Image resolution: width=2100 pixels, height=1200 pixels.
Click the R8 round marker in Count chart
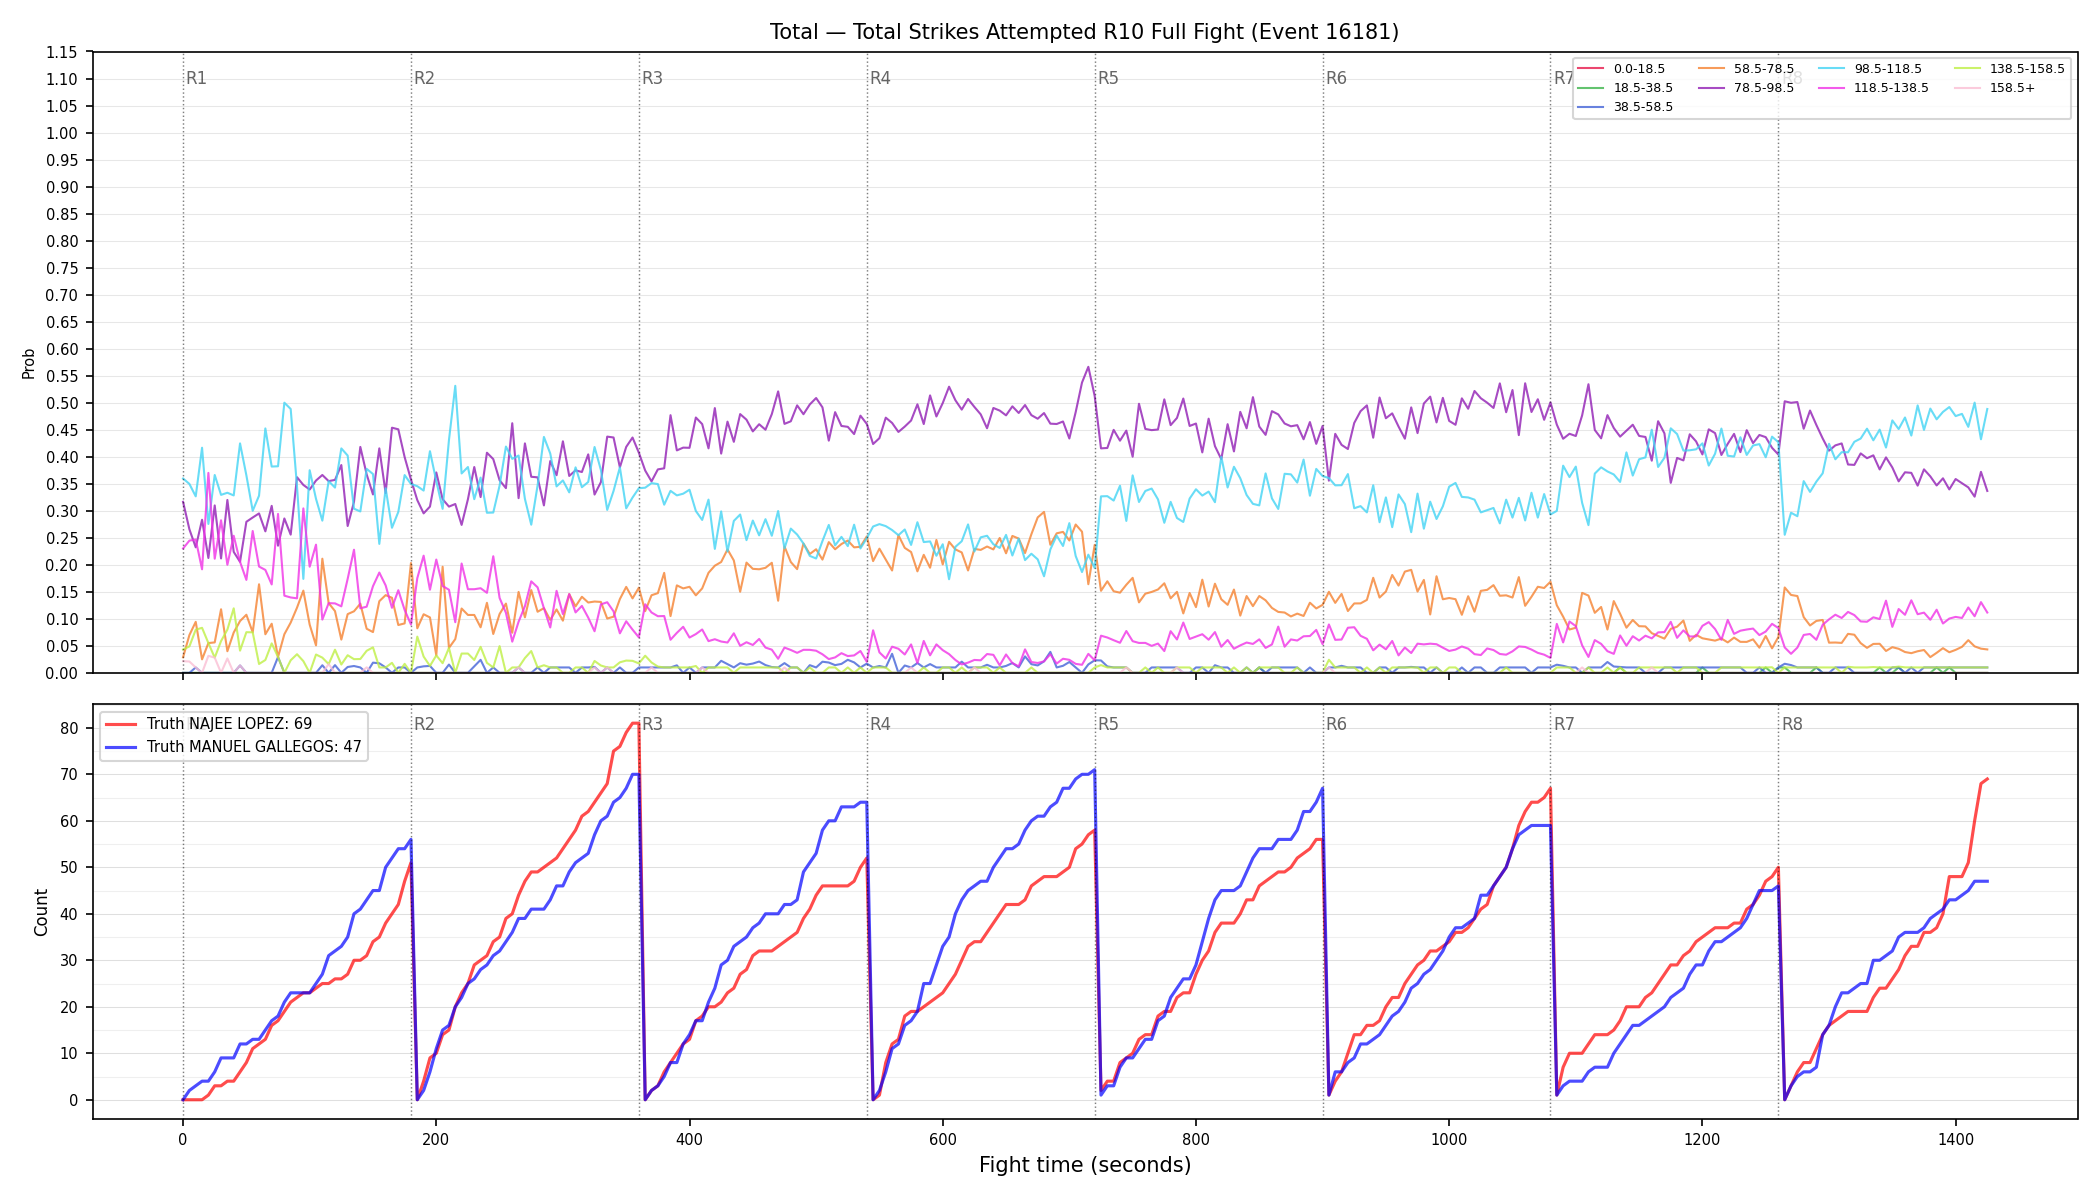point(1792,724)
